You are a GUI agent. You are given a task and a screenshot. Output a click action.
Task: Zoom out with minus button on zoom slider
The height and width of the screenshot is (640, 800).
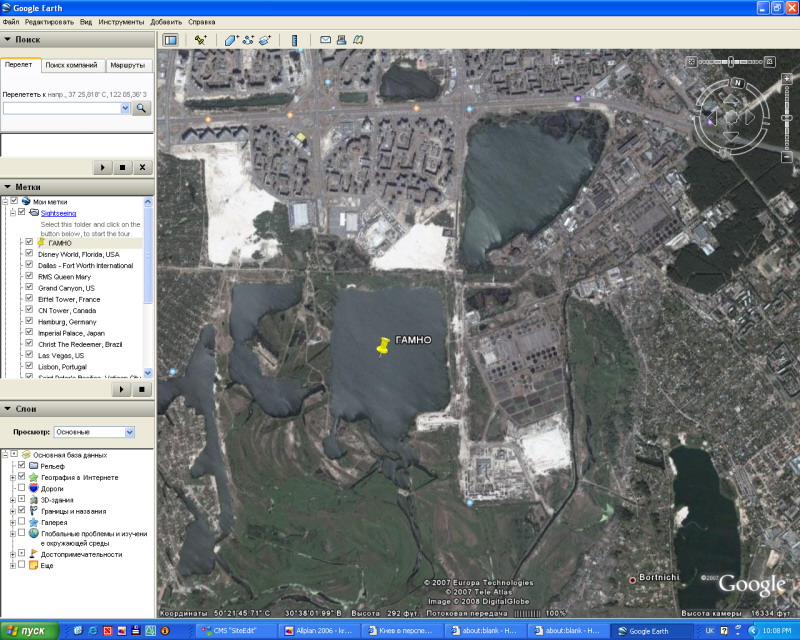(787, 158)
